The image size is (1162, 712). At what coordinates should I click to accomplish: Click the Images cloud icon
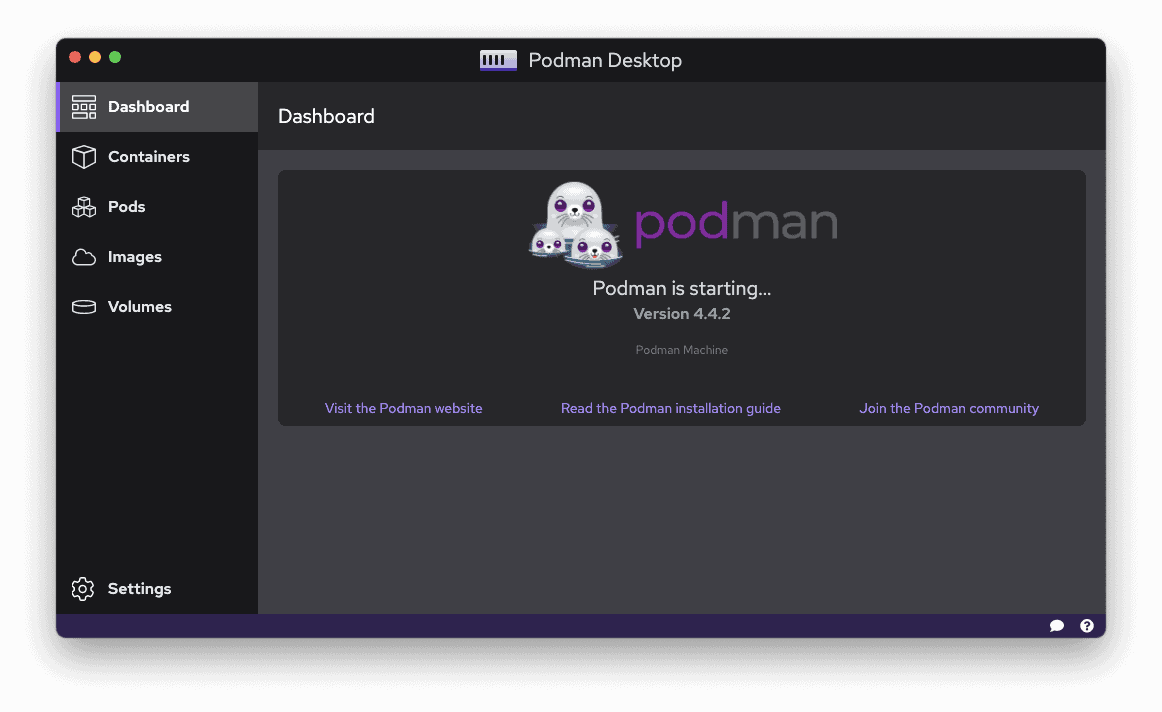click(x=84, y=257)
